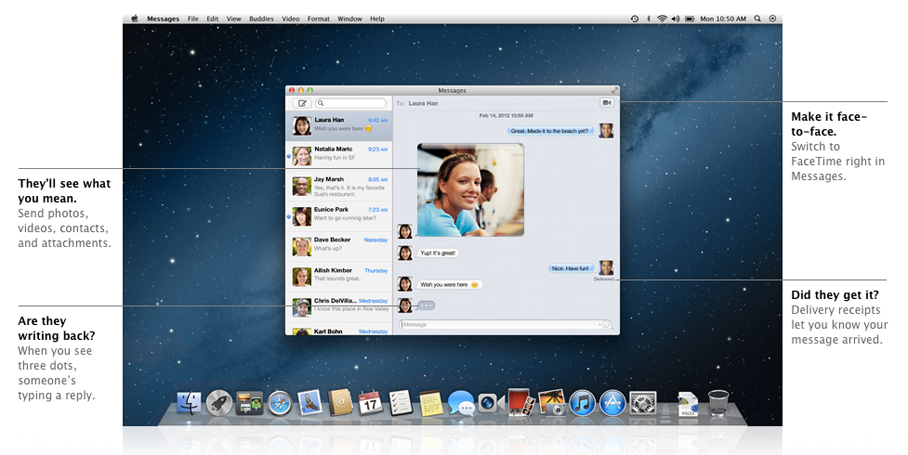Viewport: 908px width, 455px height.
Task: Open Mail stamp icon in dock
Action: click(x=310, y=403)
